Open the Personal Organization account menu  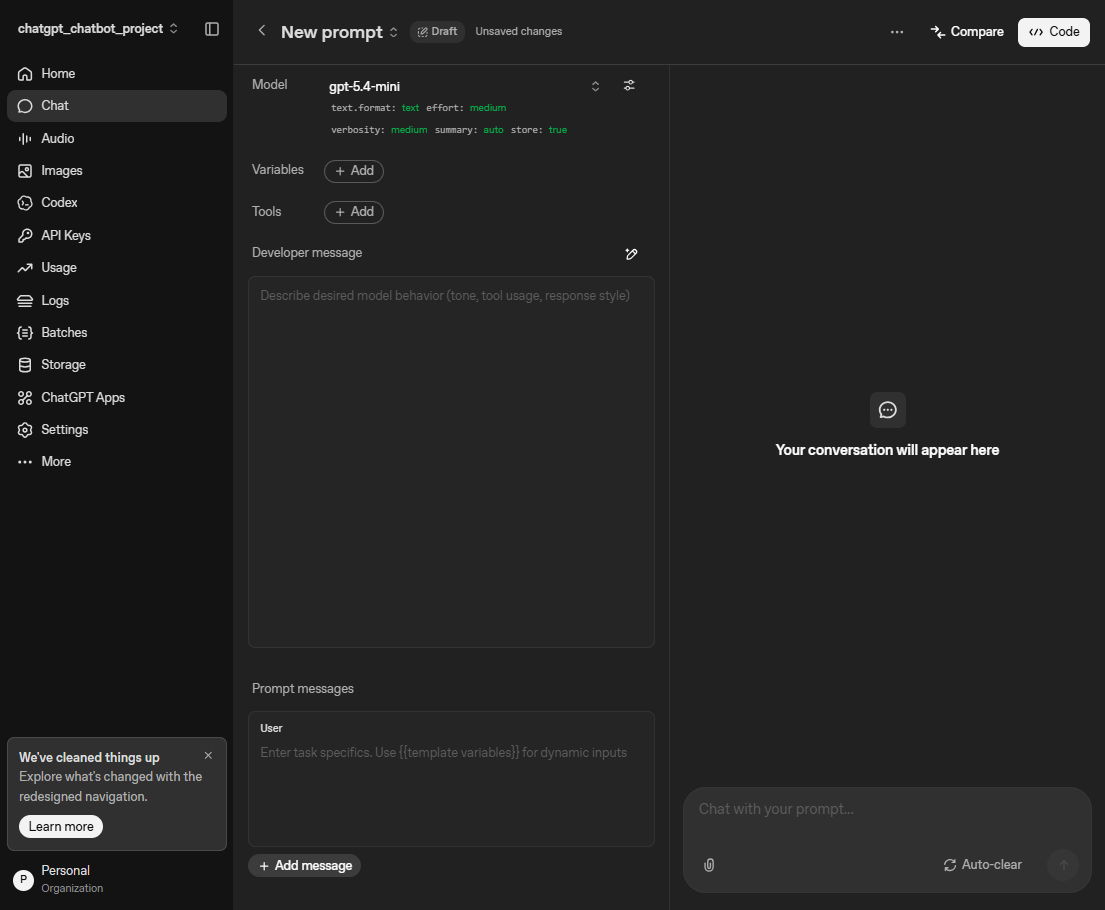[117, 879]
